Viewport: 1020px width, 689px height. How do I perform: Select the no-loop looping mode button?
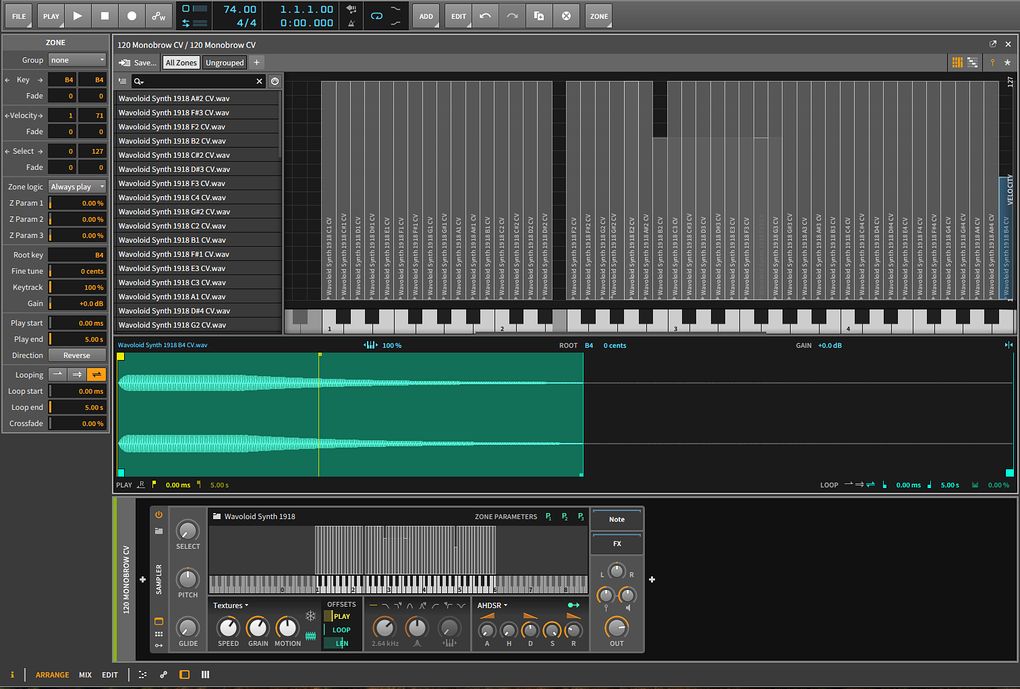(58, 375)
